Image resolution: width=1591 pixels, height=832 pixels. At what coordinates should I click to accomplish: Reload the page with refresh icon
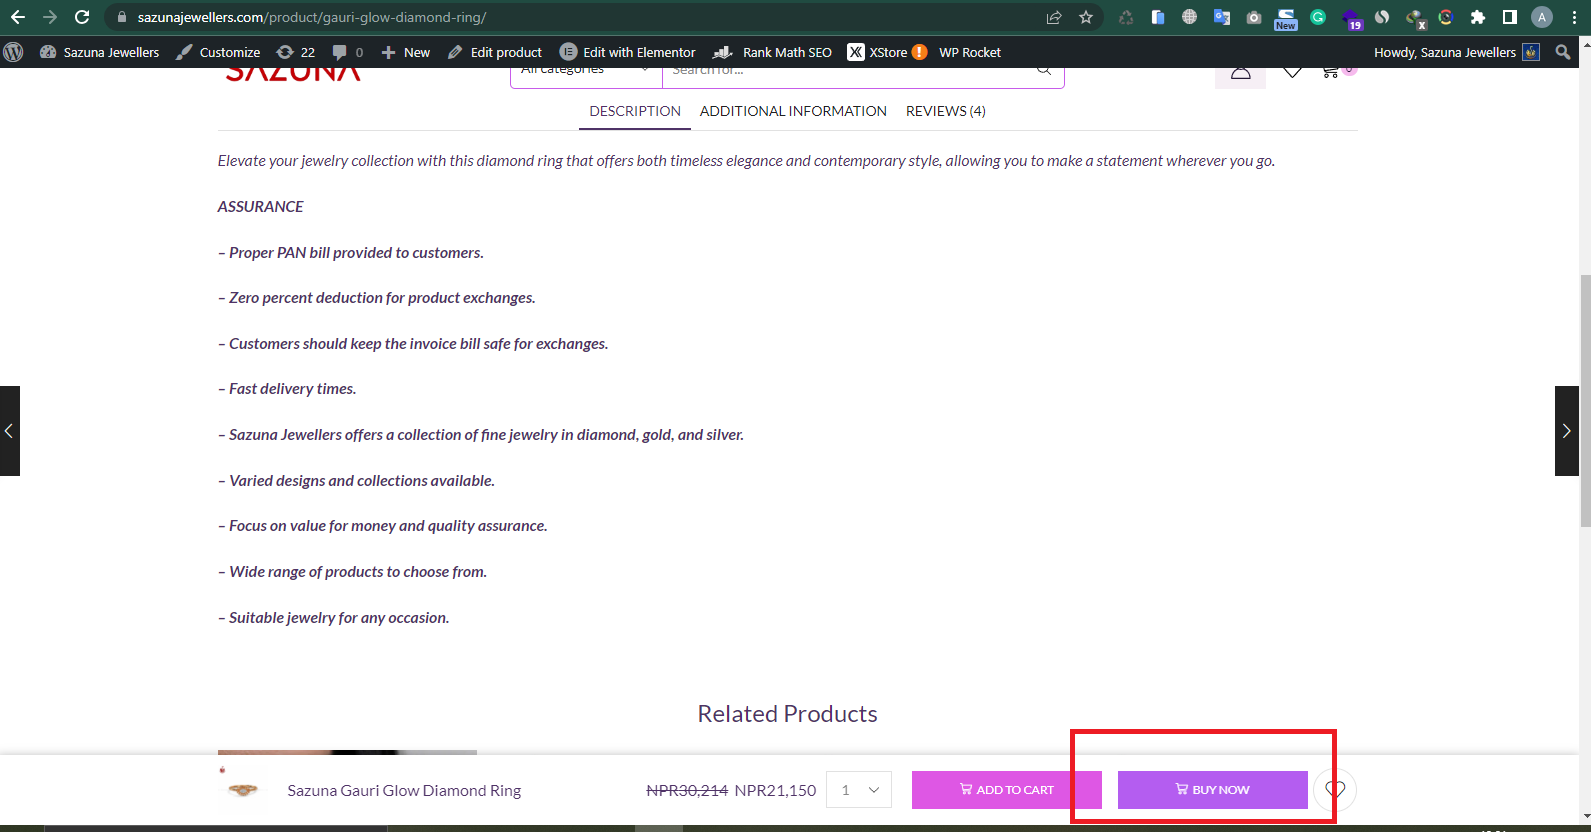click(x=82, y=17)
